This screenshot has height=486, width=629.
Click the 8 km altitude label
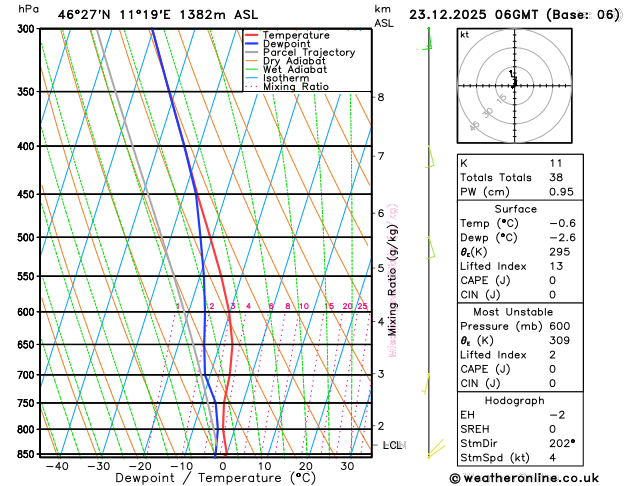(x=381, y=97)
